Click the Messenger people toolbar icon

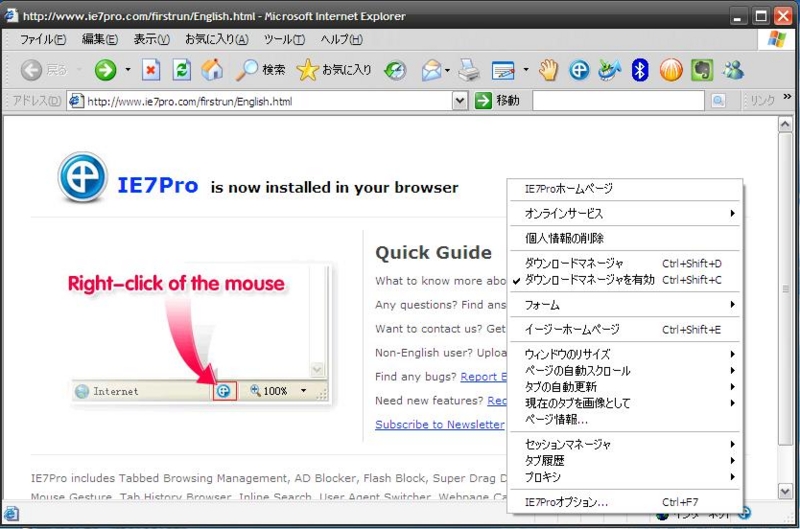[x=733, y=70]
